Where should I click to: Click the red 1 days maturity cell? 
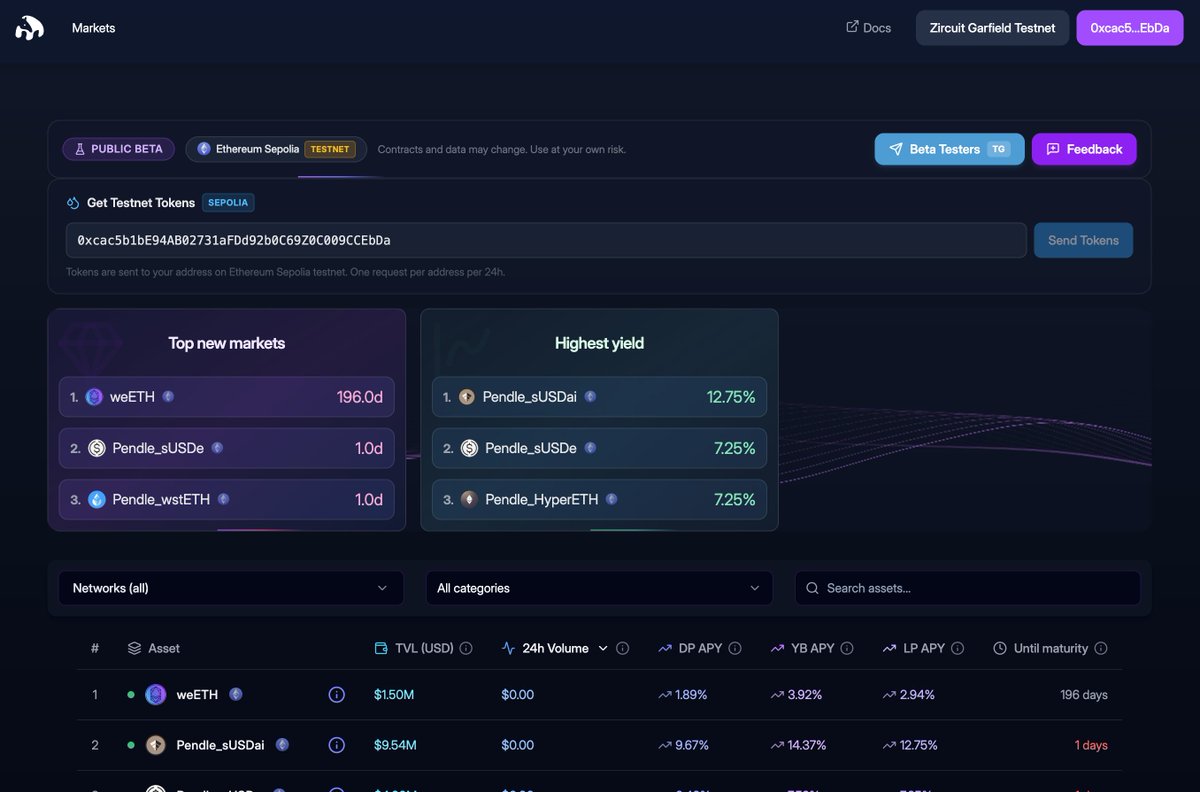(1091, 745)
